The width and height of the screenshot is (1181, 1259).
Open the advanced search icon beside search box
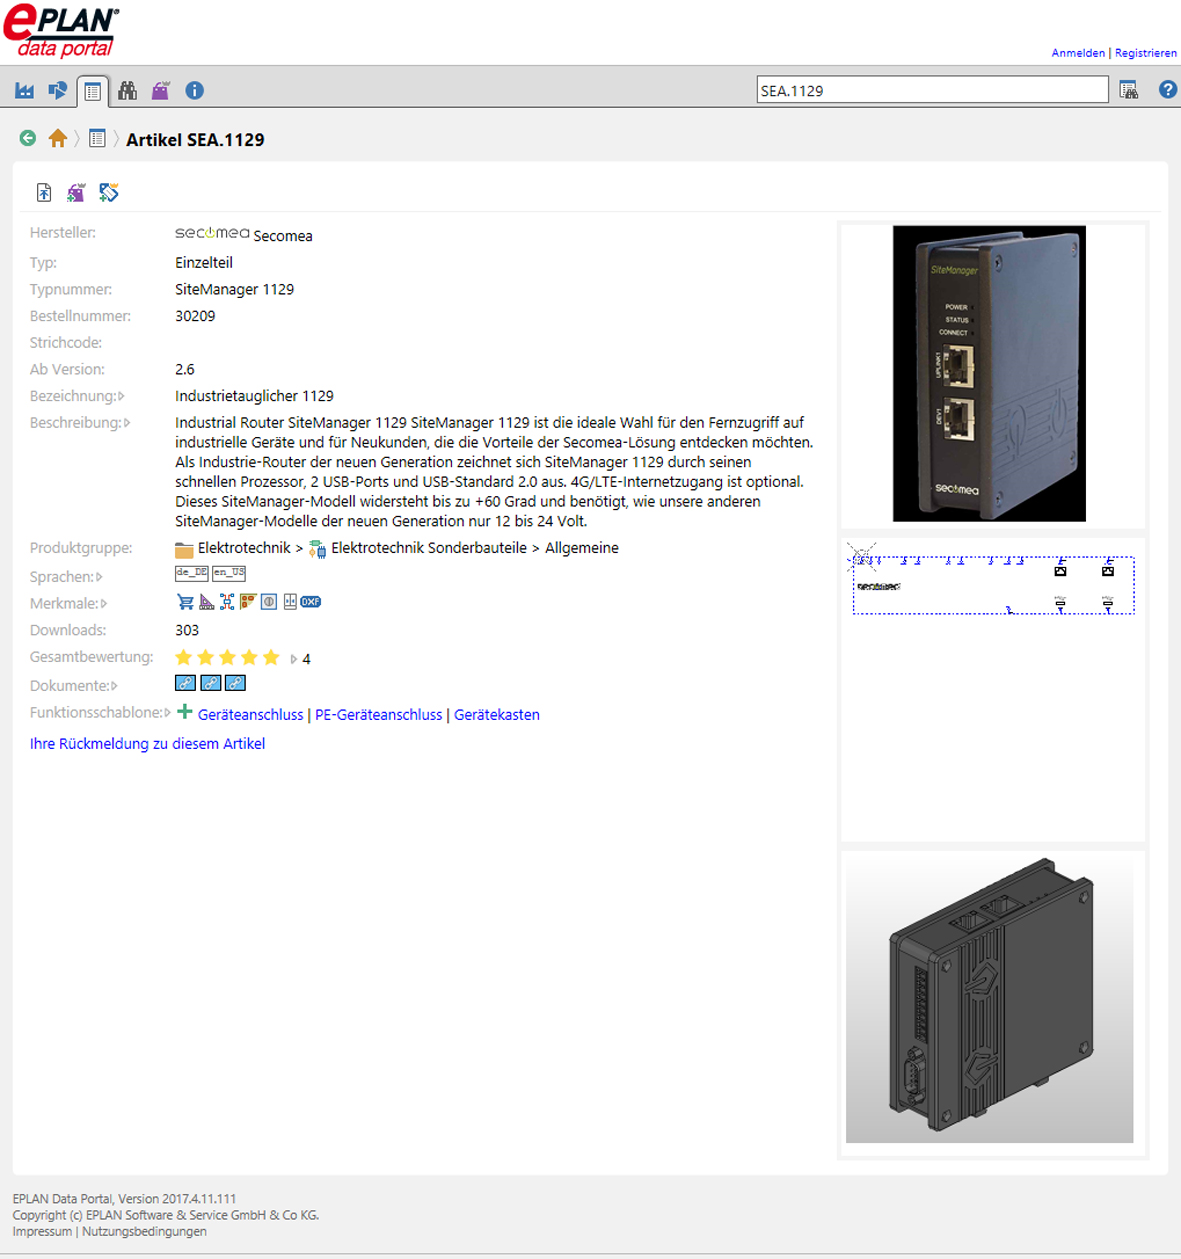coord(1129,90)
